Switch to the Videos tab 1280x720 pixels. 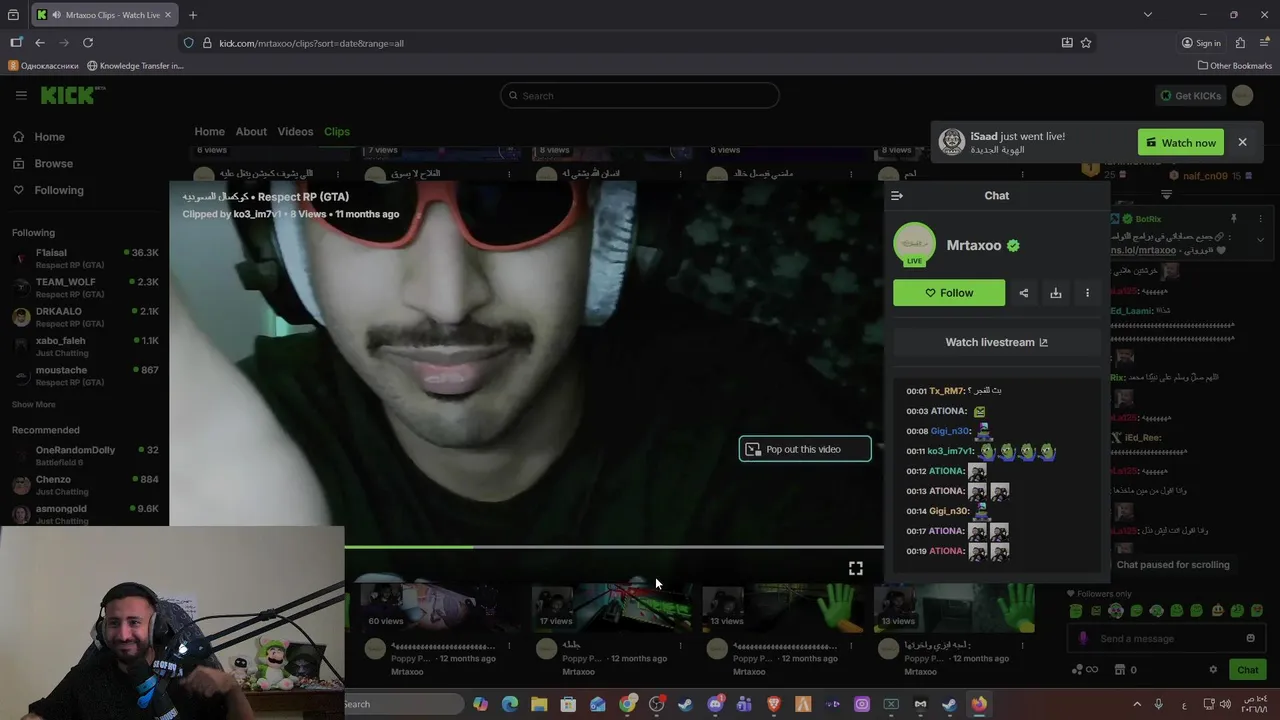295,132
